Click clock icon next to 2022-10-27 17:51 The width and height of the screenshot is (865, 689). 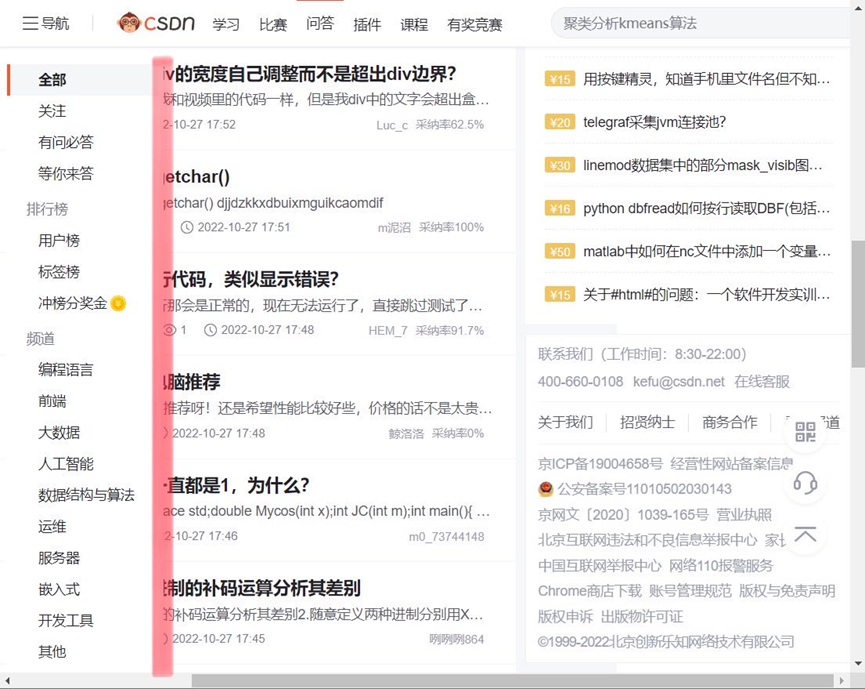187,227
